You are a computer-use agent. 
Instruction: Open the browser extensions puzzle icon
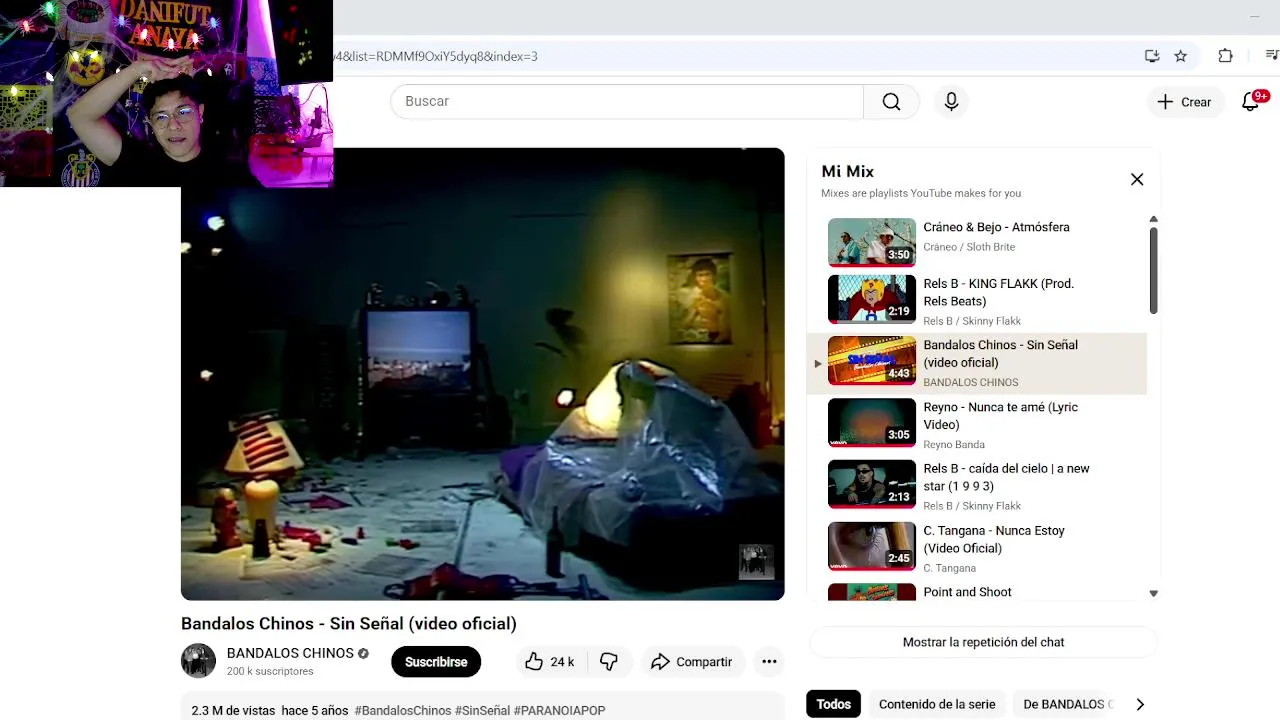coord(1225,56)
